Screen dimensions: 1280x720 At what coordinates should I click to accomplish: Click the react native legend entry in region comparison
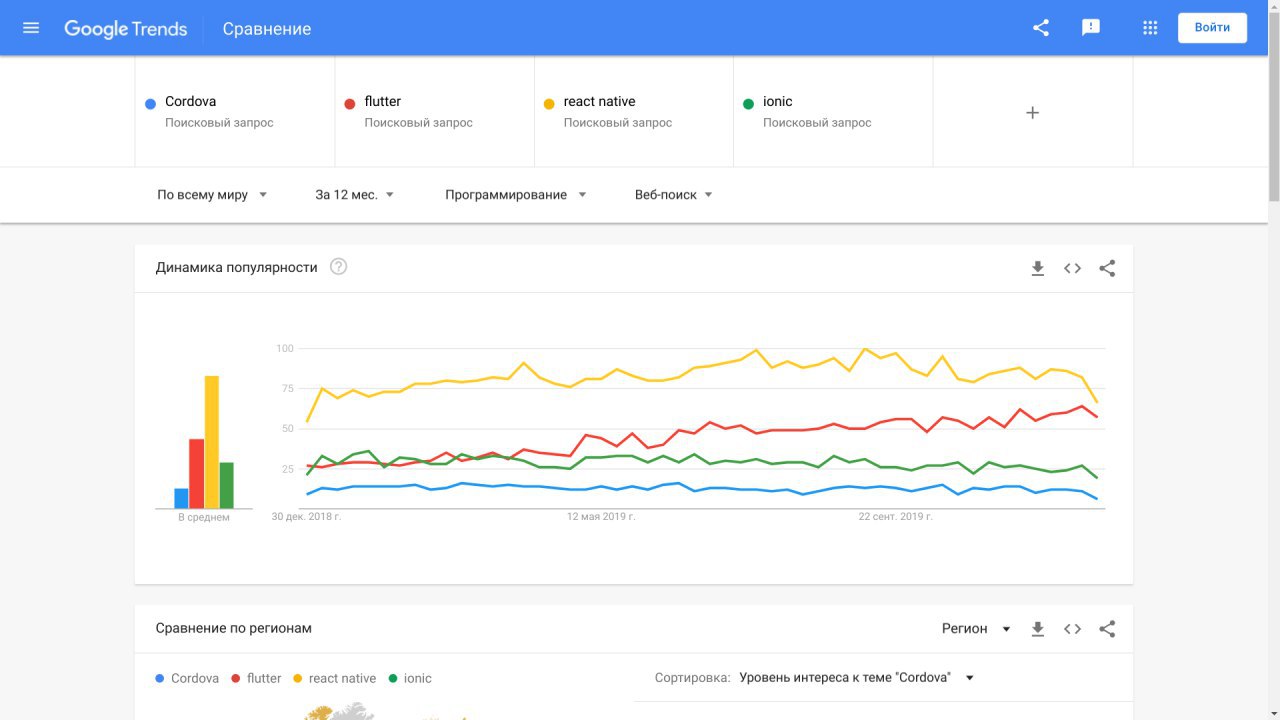click(x=335, y=678)
